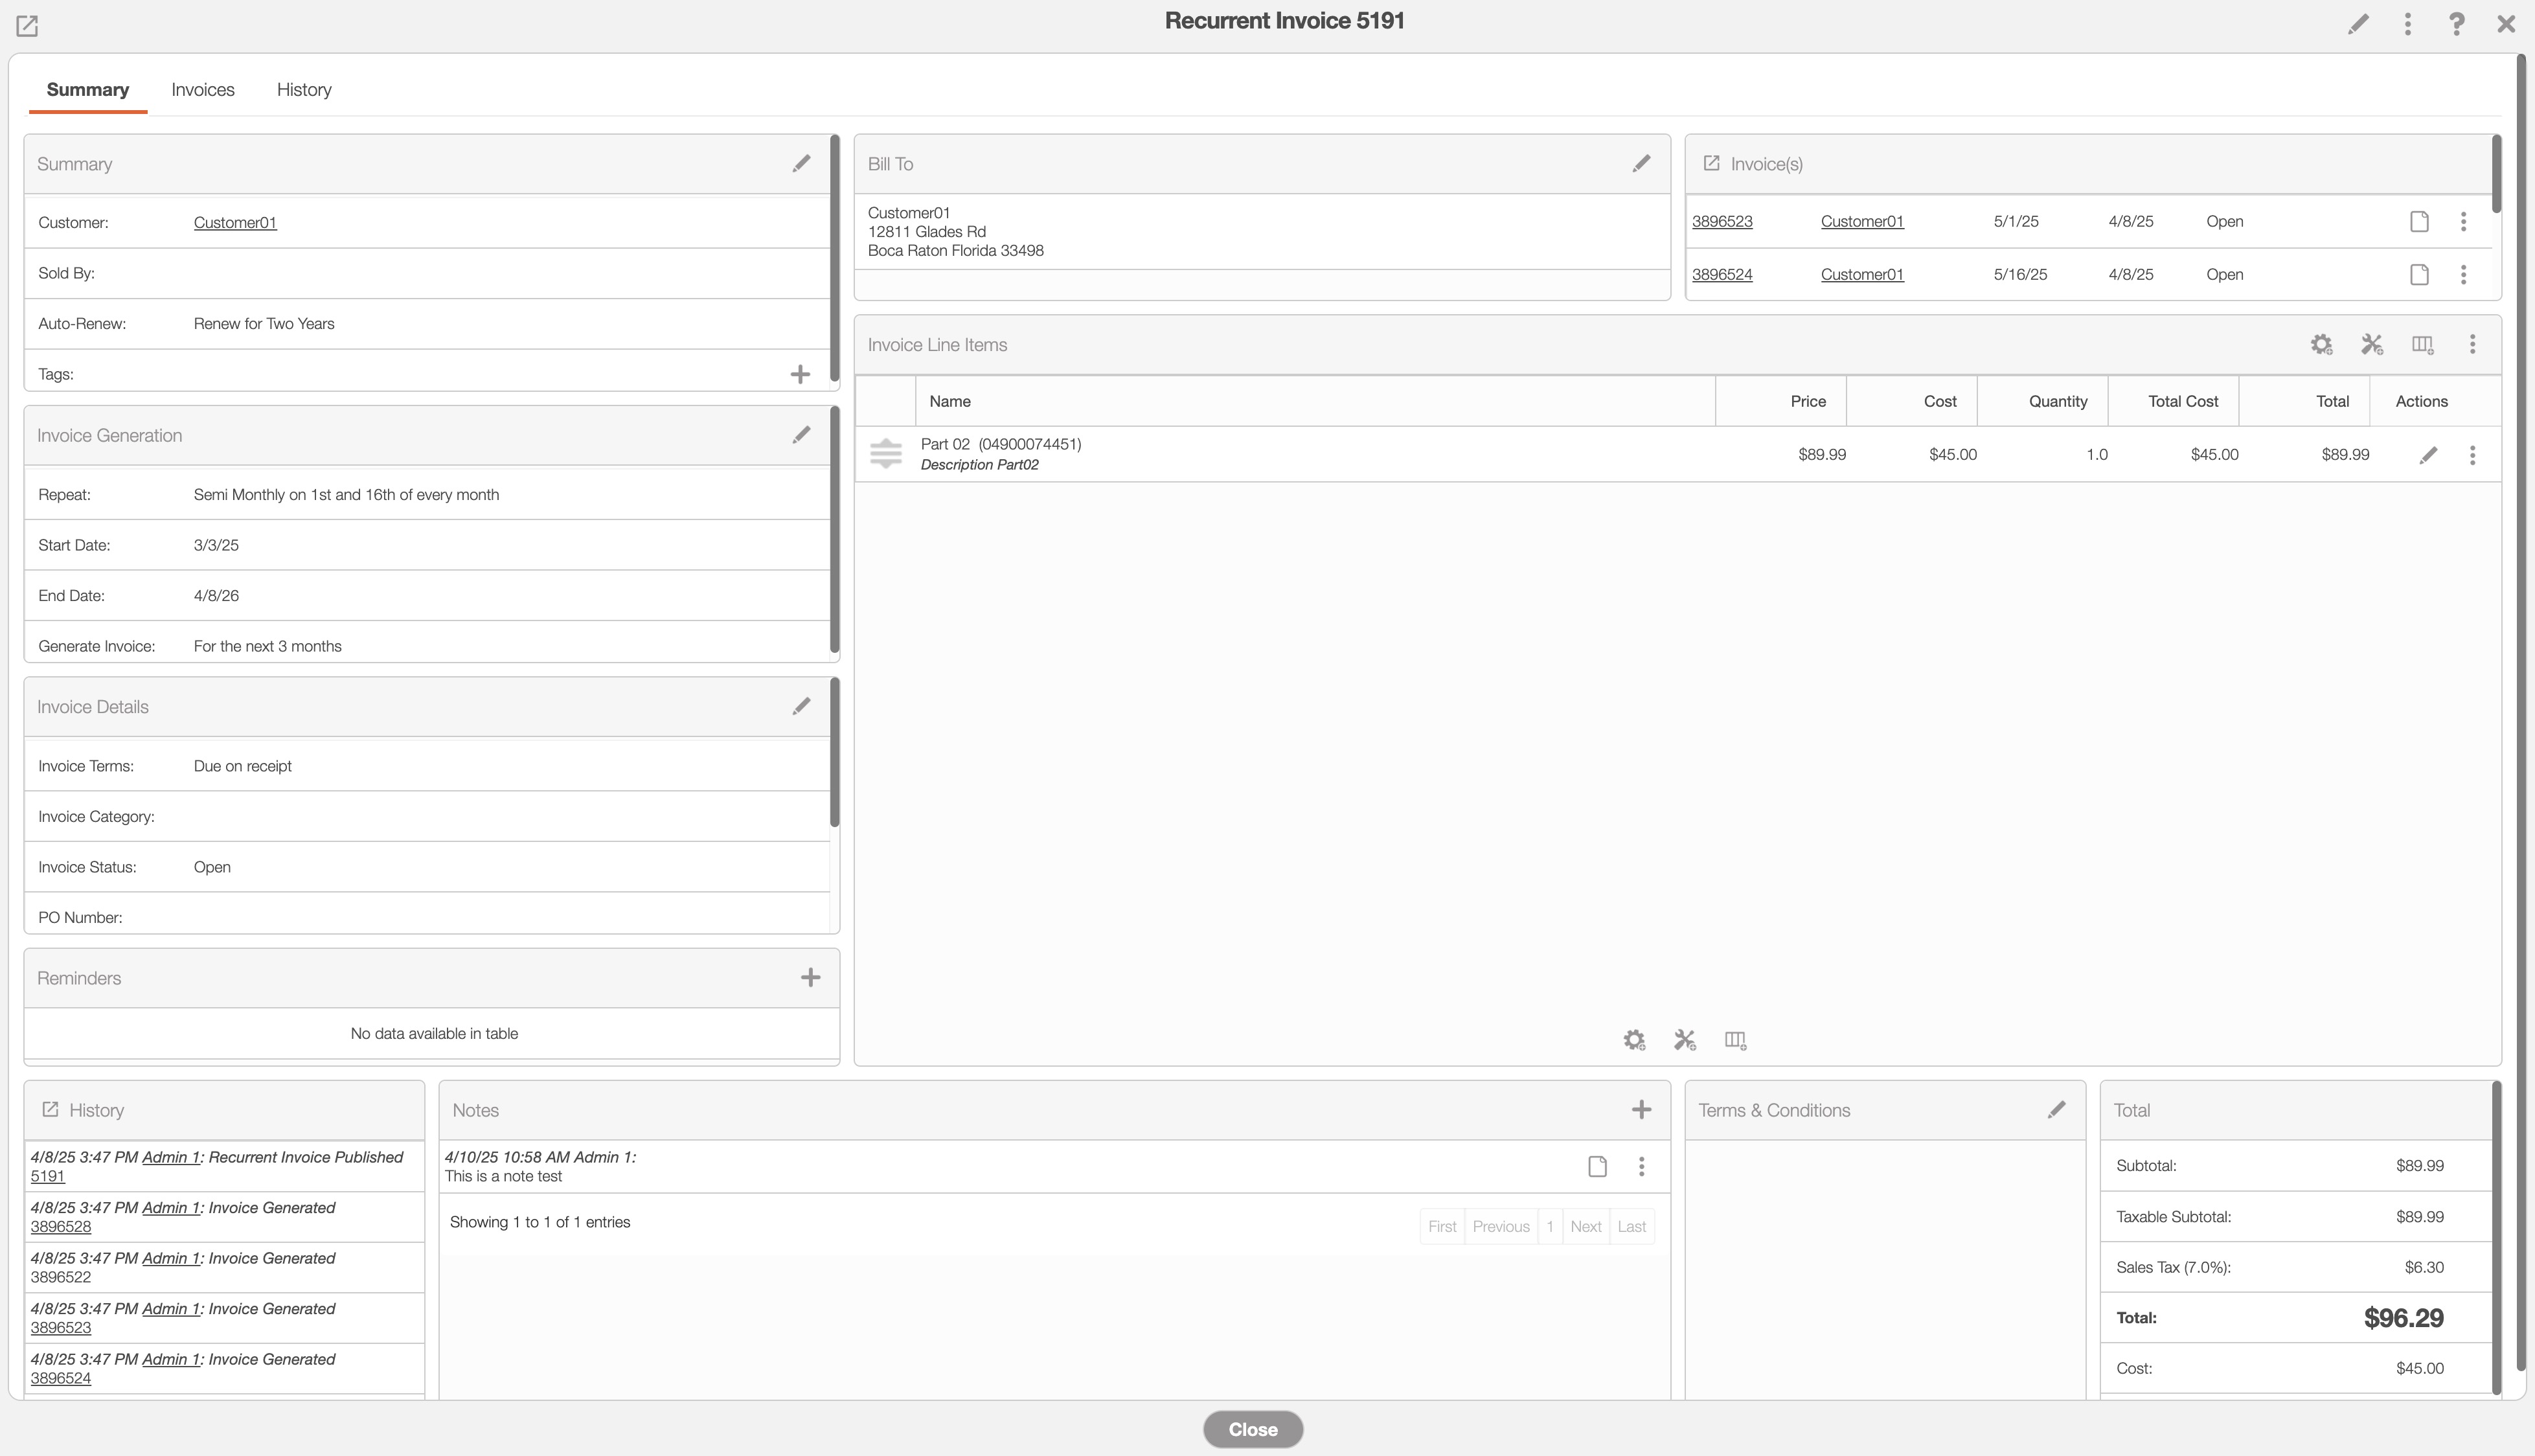Image resolution: width=2535 pixels, height=1456 pixels.
Task: Add a new note with plus icon
Action: click(x=1641, y=1110)
